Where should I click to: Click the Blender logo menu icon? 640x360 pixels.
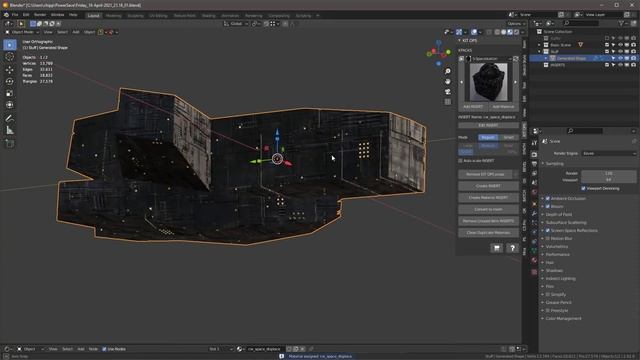click(6, 15)
